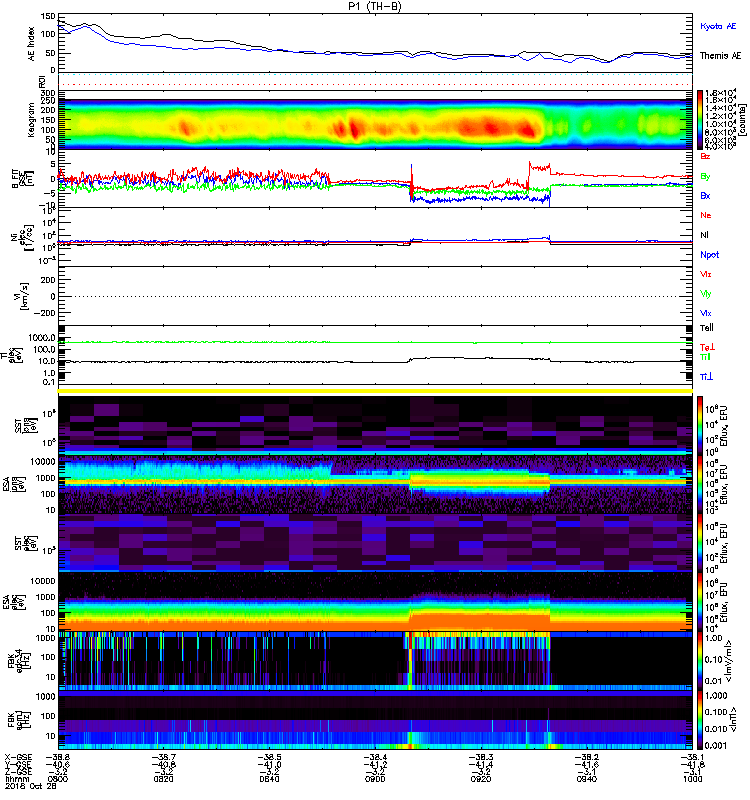The image size is (750, 800).
Task: Select the red Bz legend label
Action: (x=705, y=156)
